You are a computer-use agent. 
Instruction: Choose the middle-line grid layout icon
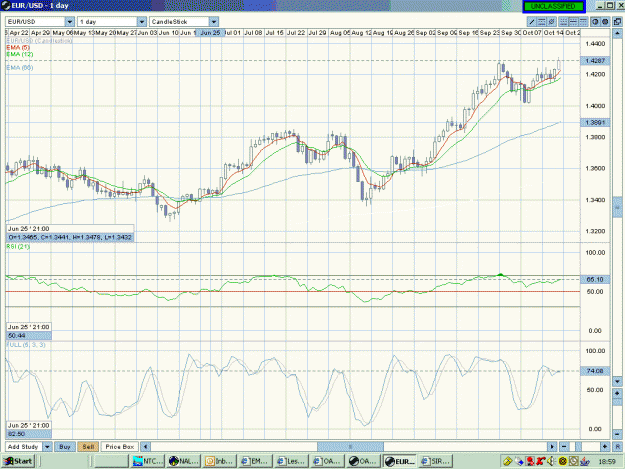(x=573, y=22)
